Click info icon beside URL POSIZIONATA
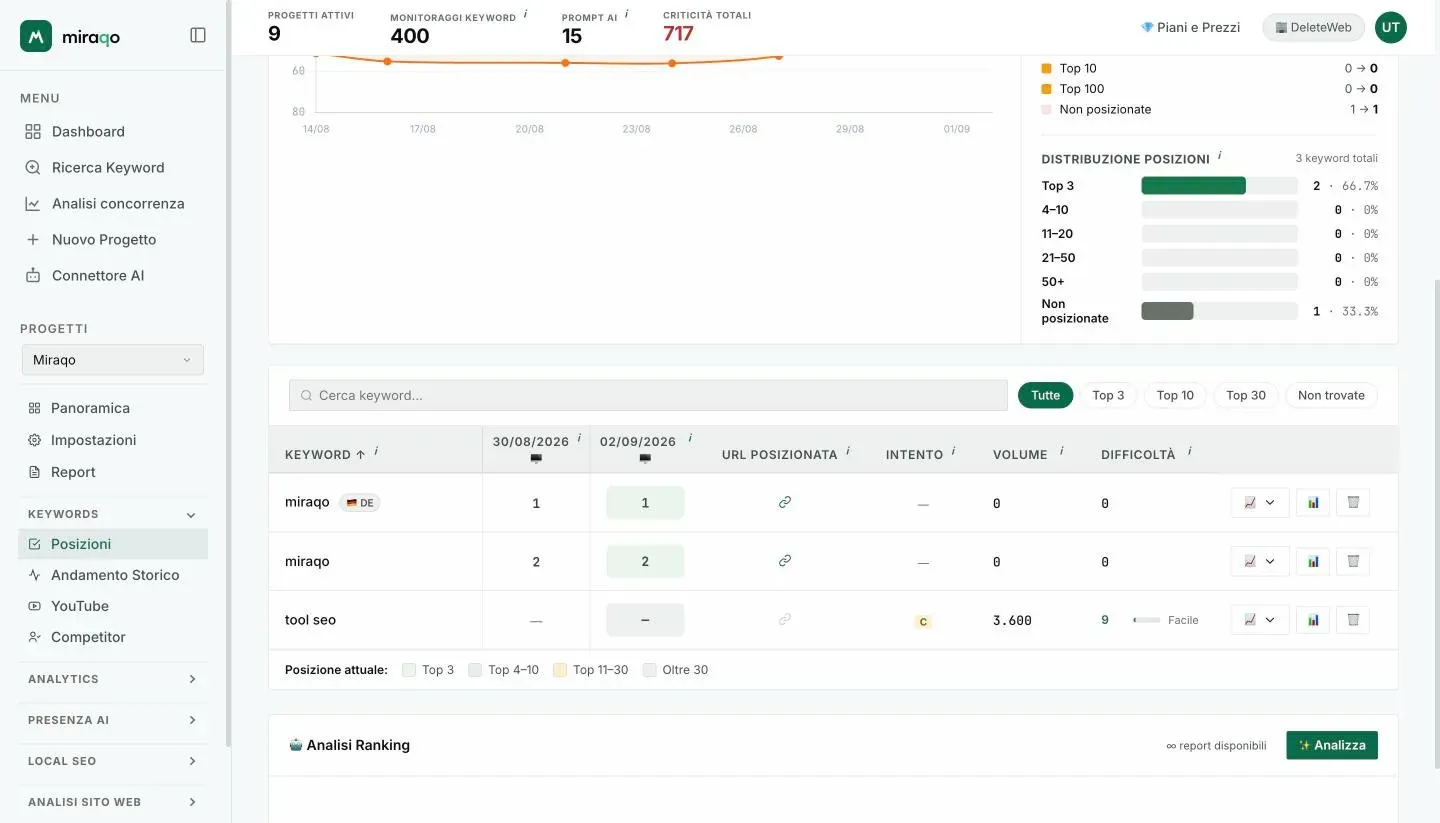 pos(848,451)
